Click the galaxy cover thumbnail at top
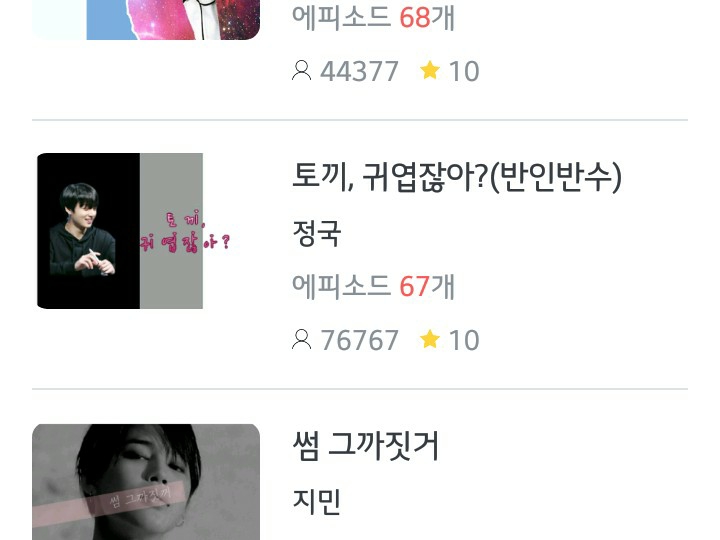The width and height of the screenshot is (720, 540). pyautogui.click(x=146, y=20)
